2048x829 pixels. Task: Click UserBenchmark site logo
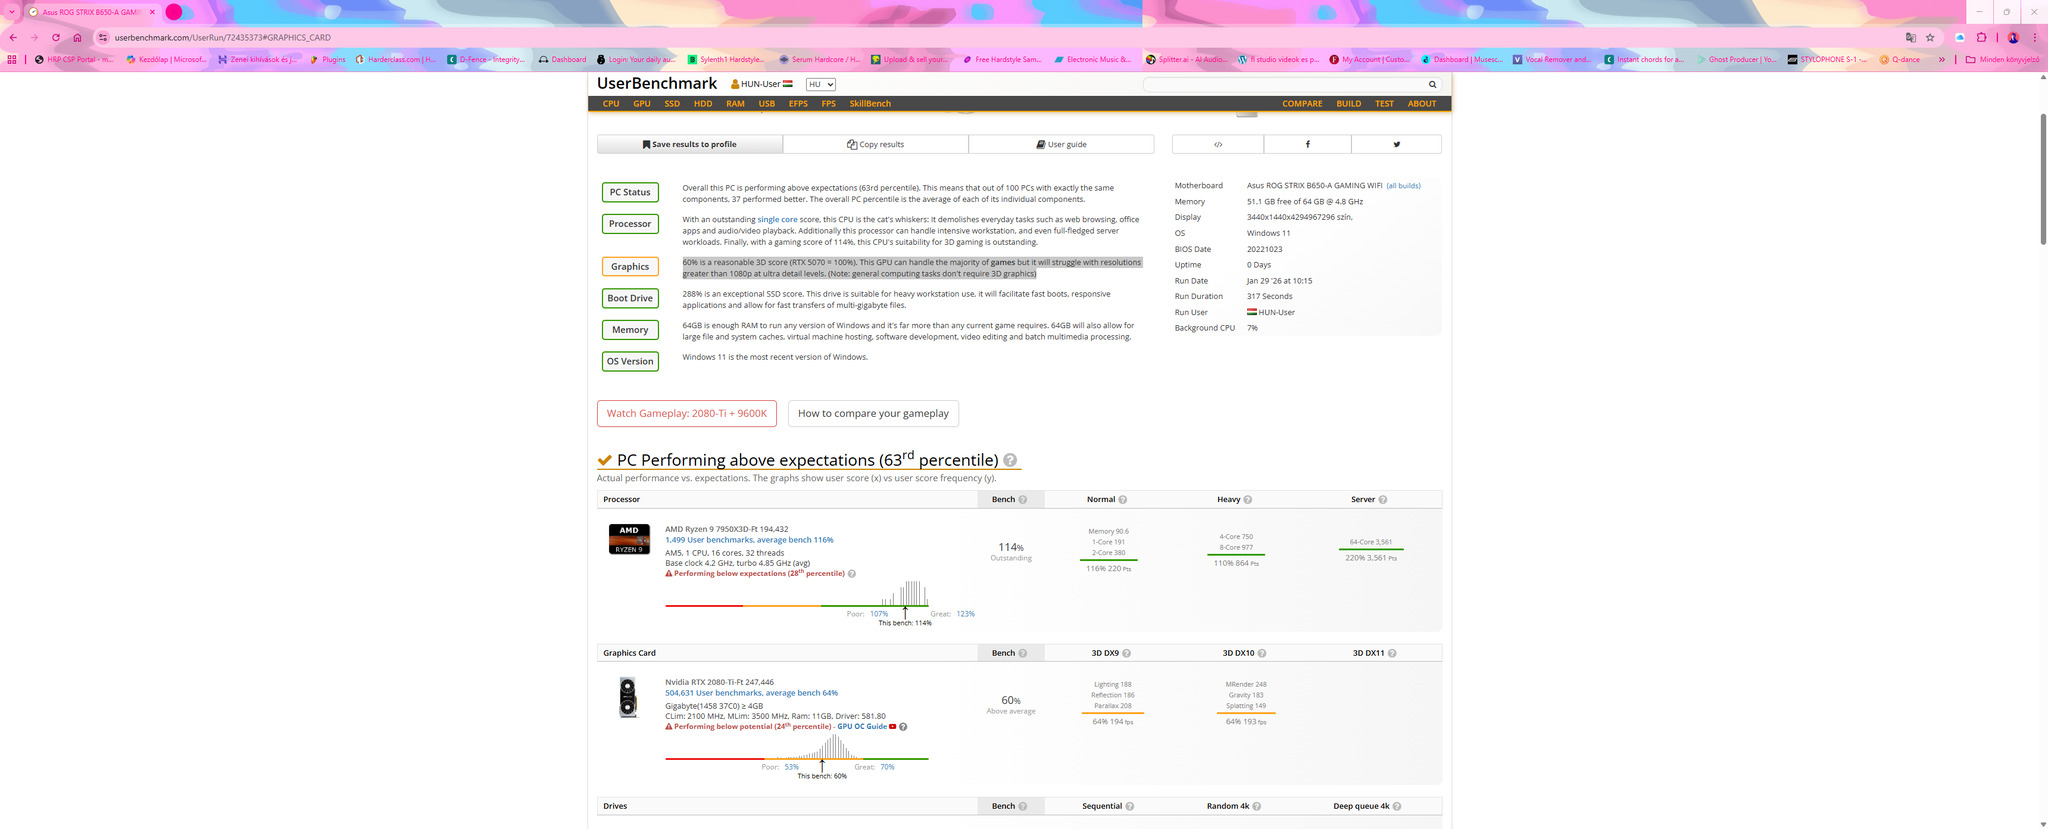[x=657, y=84]
